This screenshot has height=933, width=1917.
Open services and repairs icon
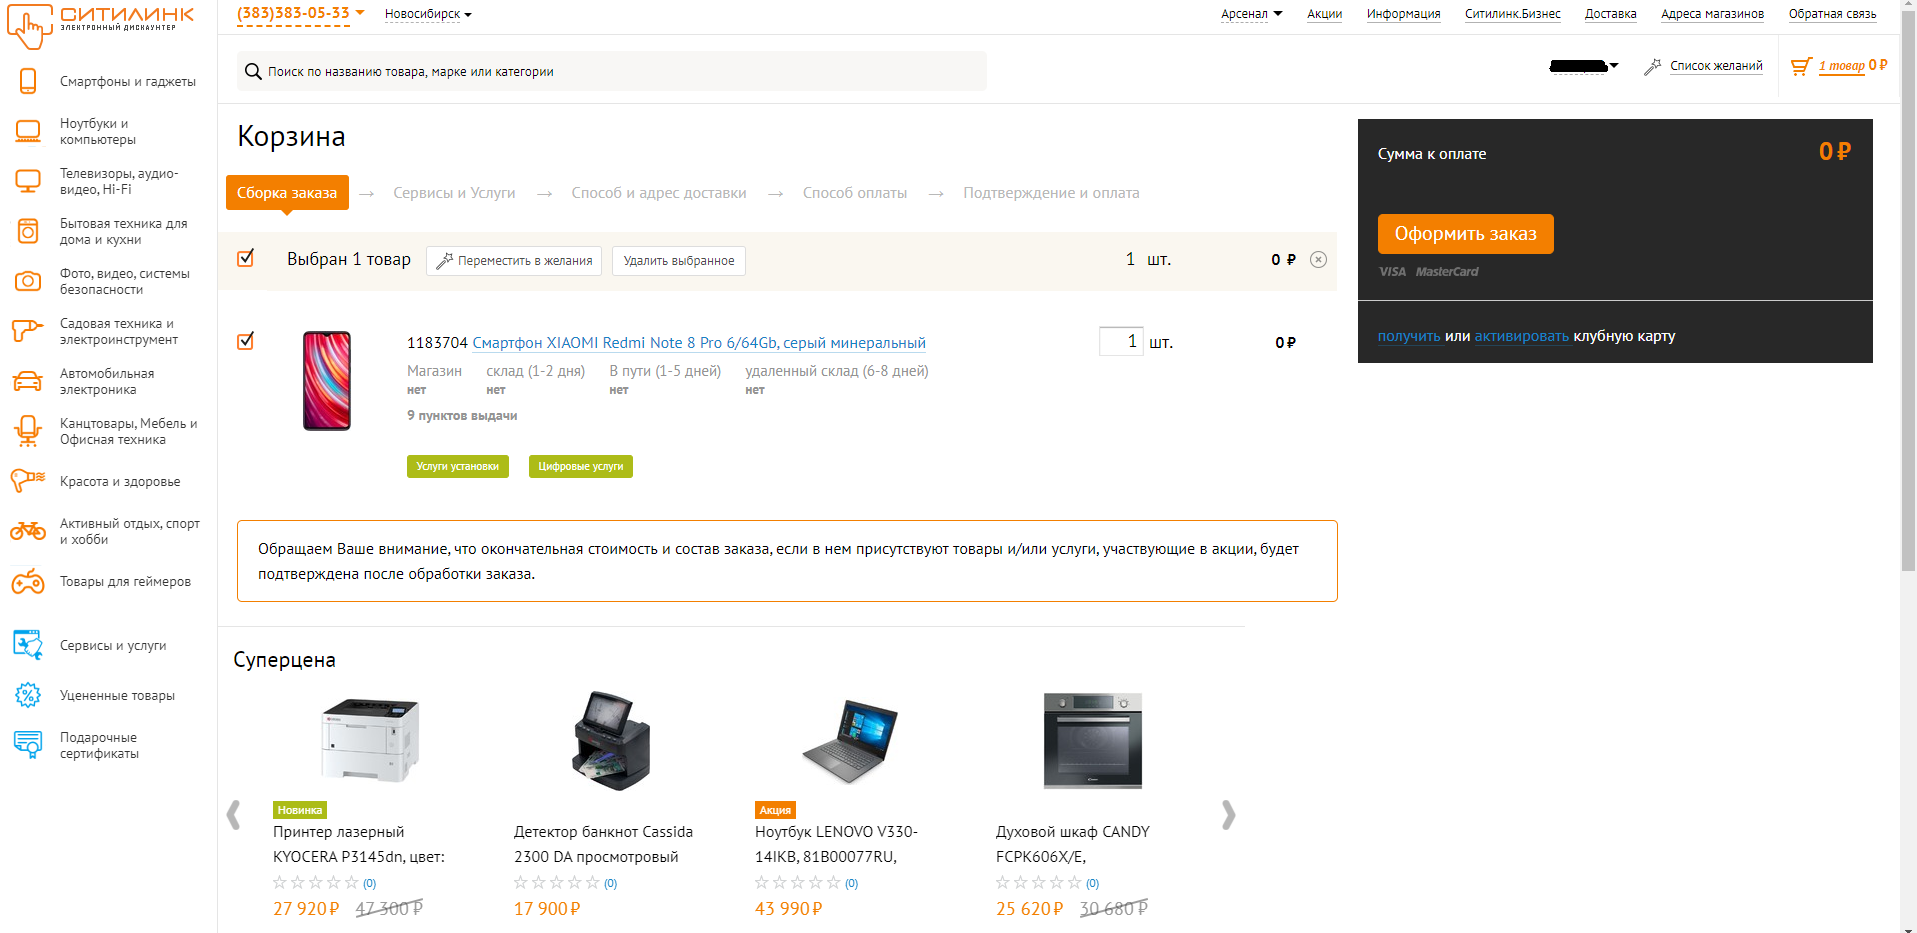tap(28, 645)
